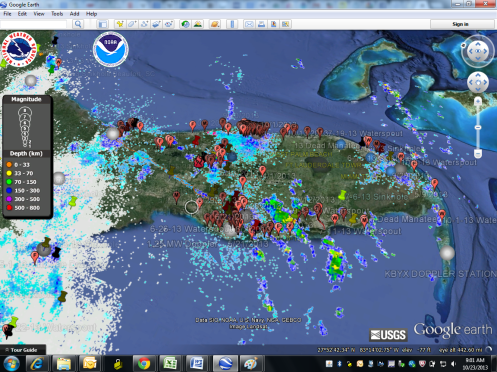Open Paint from taskbar
Viewport: 497px width, 372px height.
tap(250, 364)
